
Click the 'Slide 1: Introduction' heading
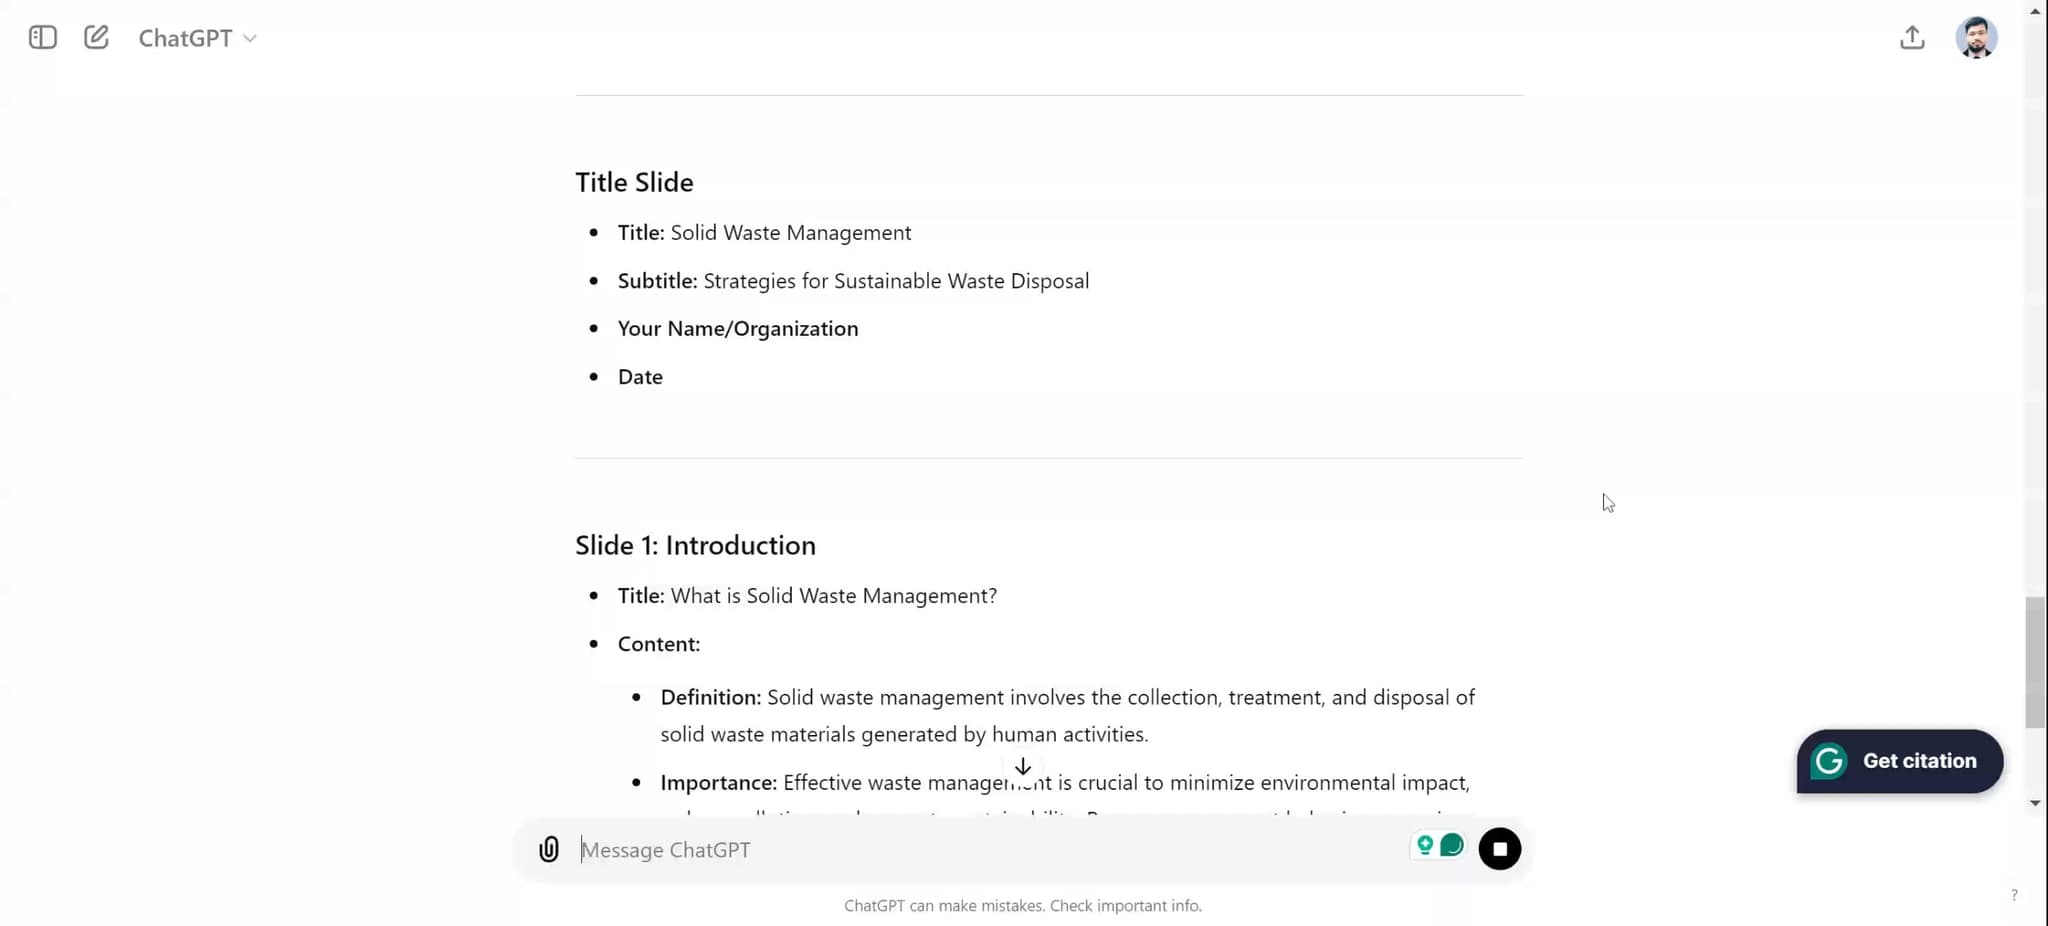(695, 545)
